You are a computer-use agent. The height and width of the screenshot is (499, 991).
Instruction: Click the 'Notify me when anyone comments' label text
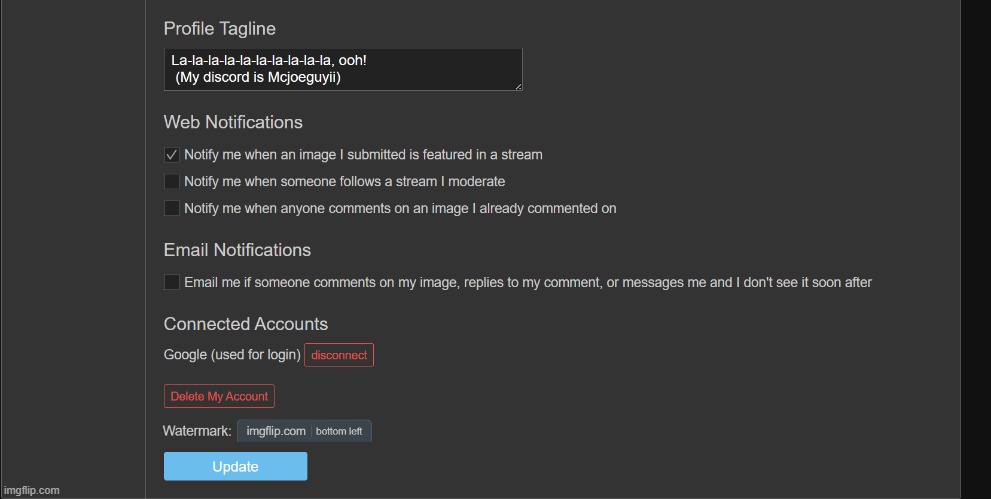pos(400,209)
